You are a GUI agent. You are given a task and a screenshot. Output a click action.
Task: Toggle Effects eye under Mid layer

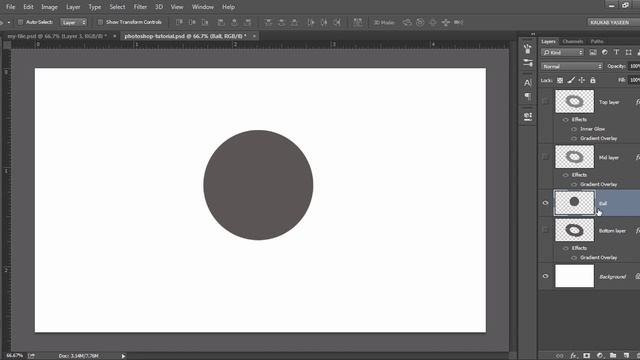coord(565,175)
